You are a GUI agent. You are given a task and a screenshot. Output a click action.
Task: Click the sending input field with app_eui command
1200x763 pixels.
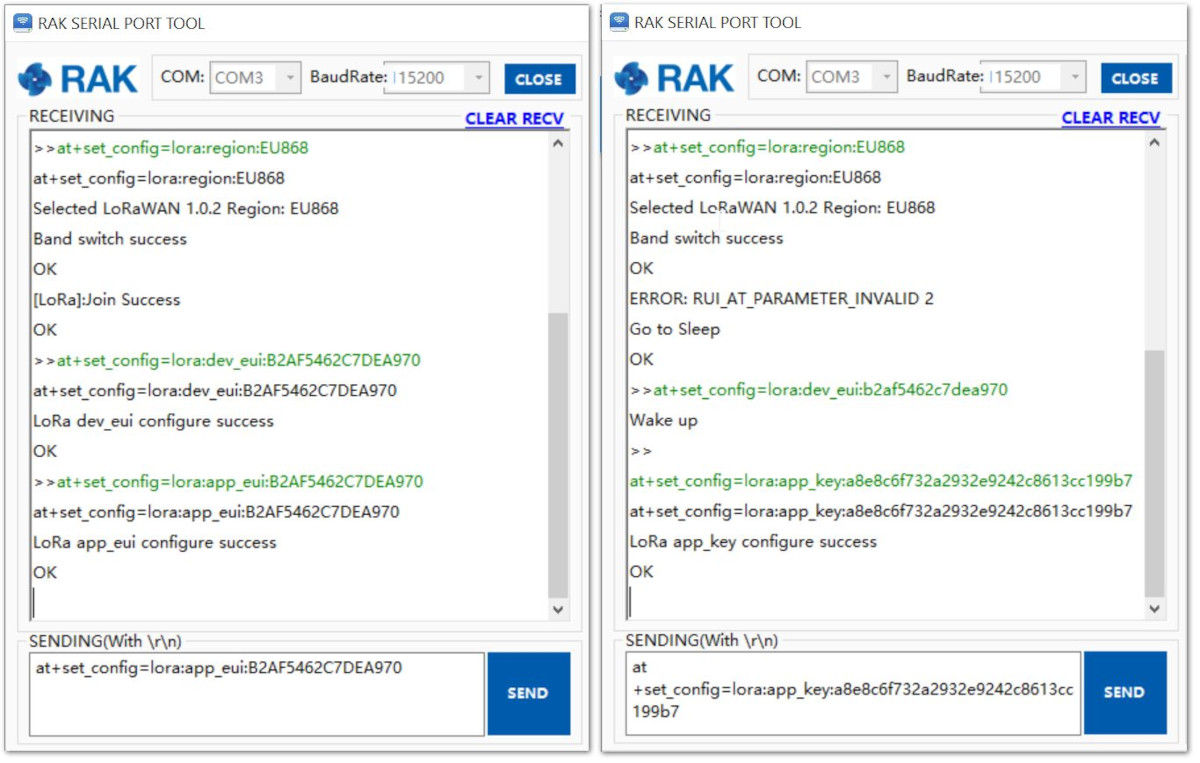[x=257, y=694]
